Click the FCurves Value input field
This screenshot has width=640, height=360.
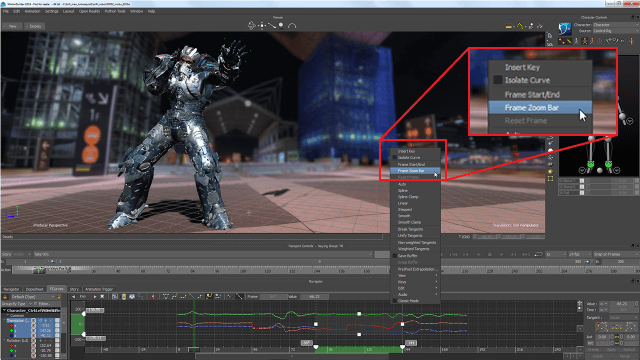(314, 297)
